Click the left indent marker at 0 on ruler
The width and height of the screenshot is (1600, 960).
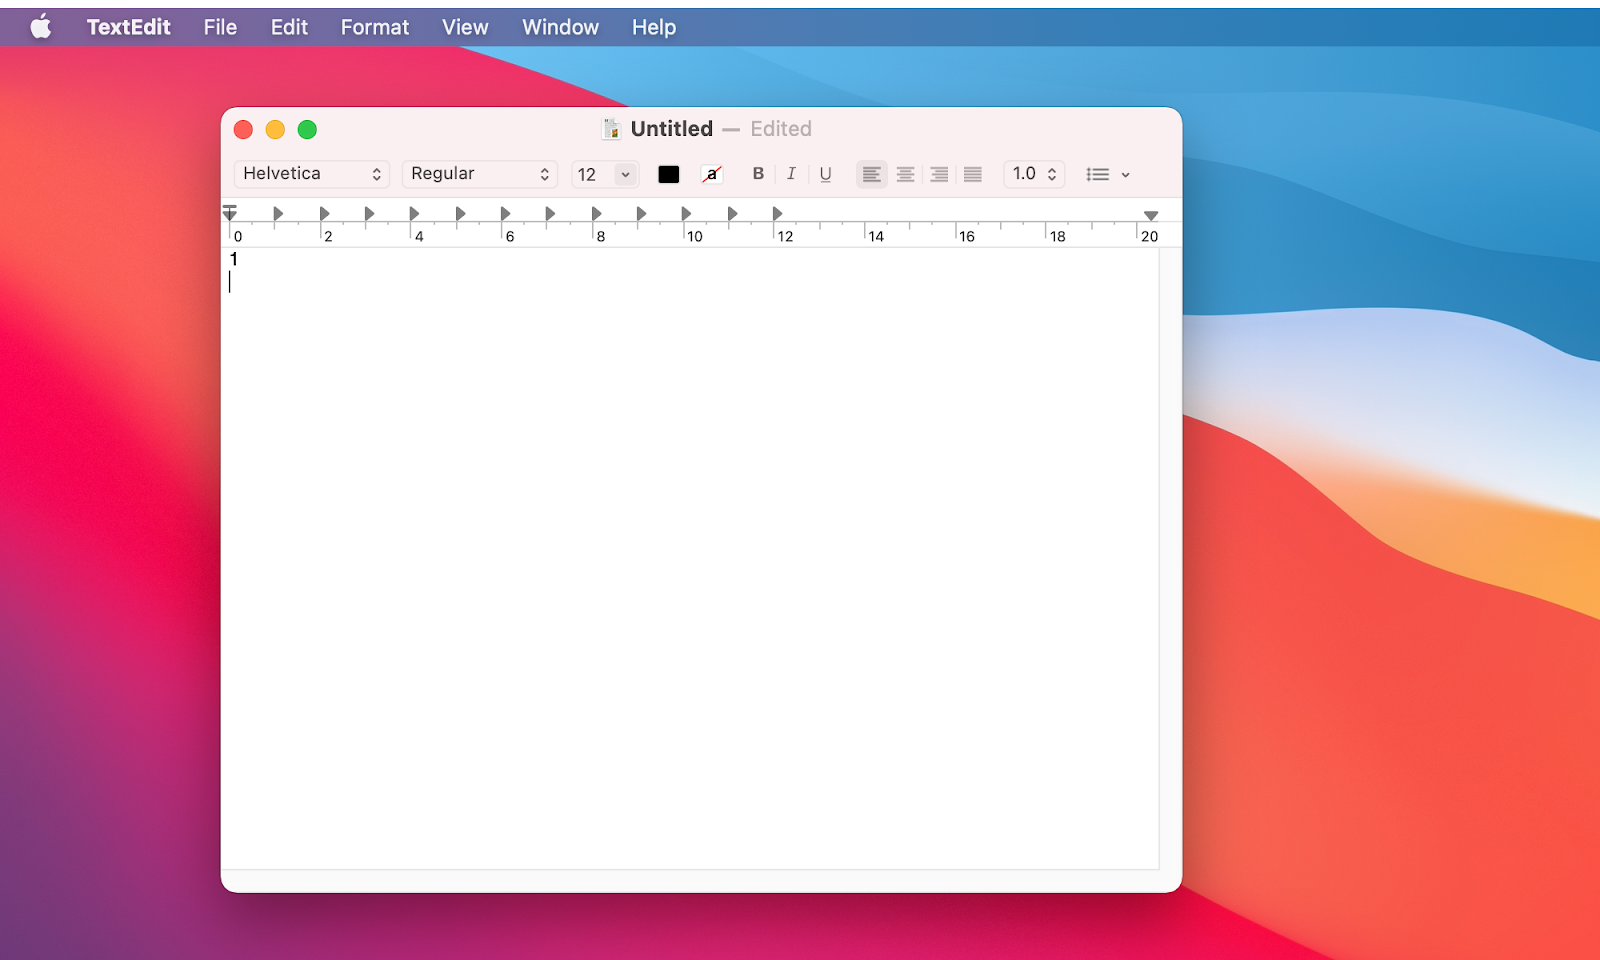click(x=230, y=213)
